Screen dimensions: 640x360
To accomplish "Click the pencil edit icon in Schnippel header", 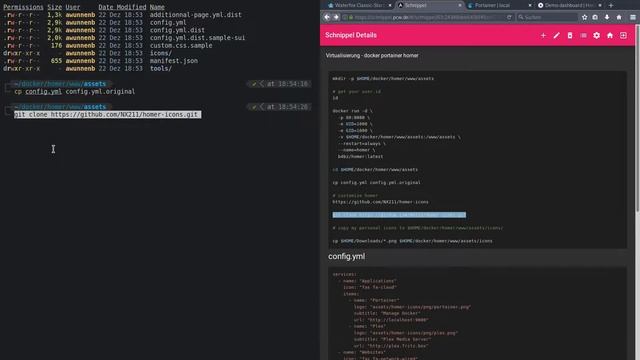I will tap(556, 36).
